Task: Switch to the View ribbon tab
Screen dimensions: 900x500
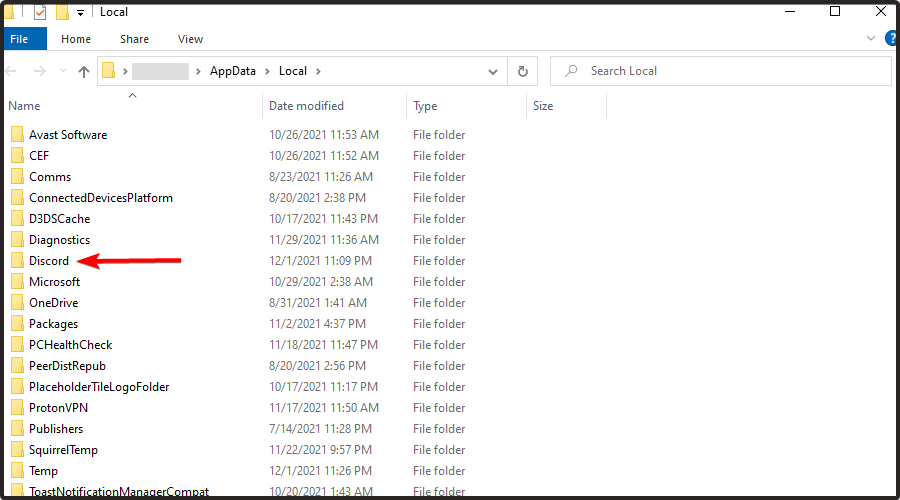Action: click(190, 39)
